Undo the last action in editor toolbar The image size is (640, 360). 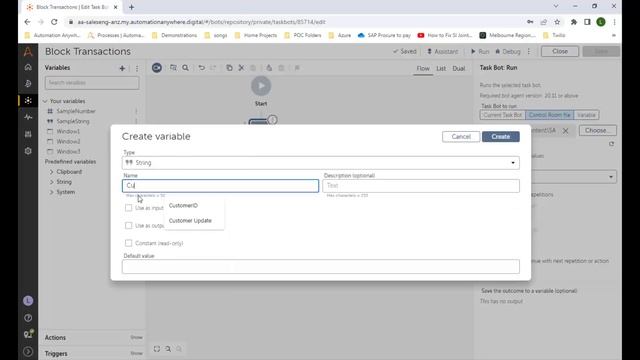202,68
